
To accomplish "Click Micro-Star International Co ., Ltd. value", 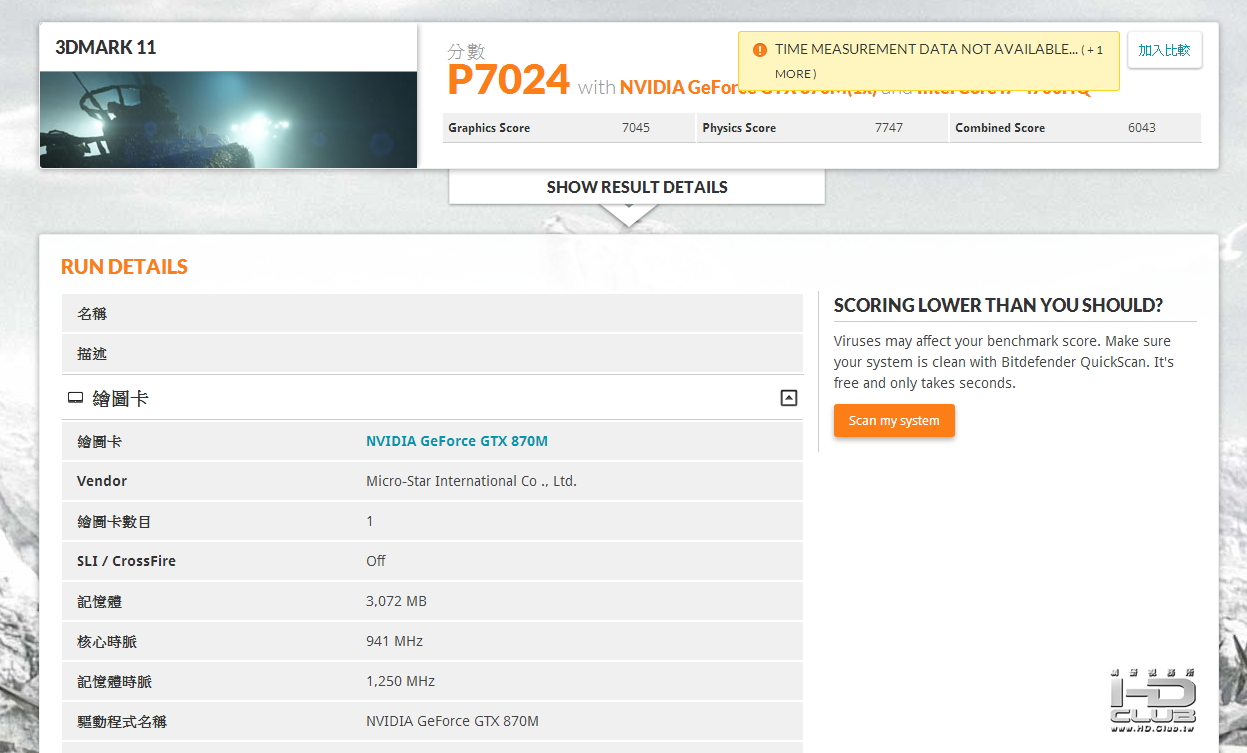I will click(x=471, y=481).
